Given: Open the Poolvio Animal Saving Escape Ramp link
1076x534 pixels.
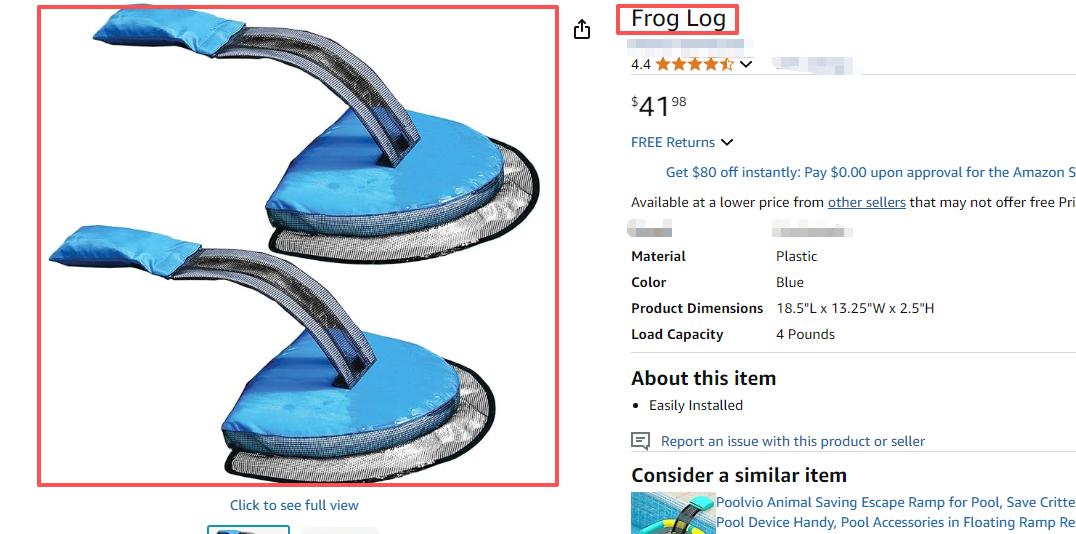Looking at the screenshot, I should tap(895, 503).
